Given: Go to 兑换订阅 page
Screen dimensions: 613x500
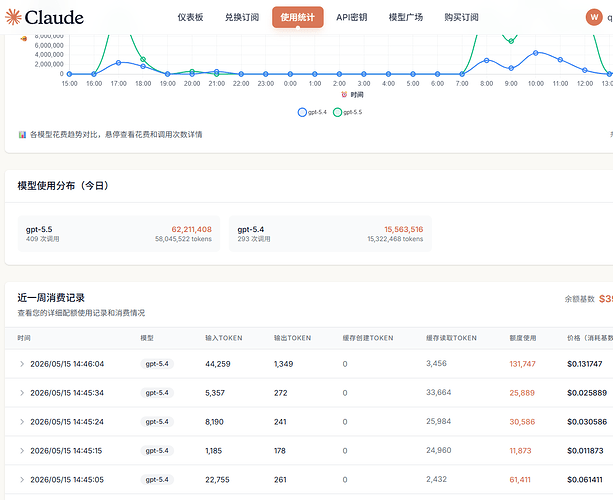Looking at the screenshot, I should tap(242, 17).
